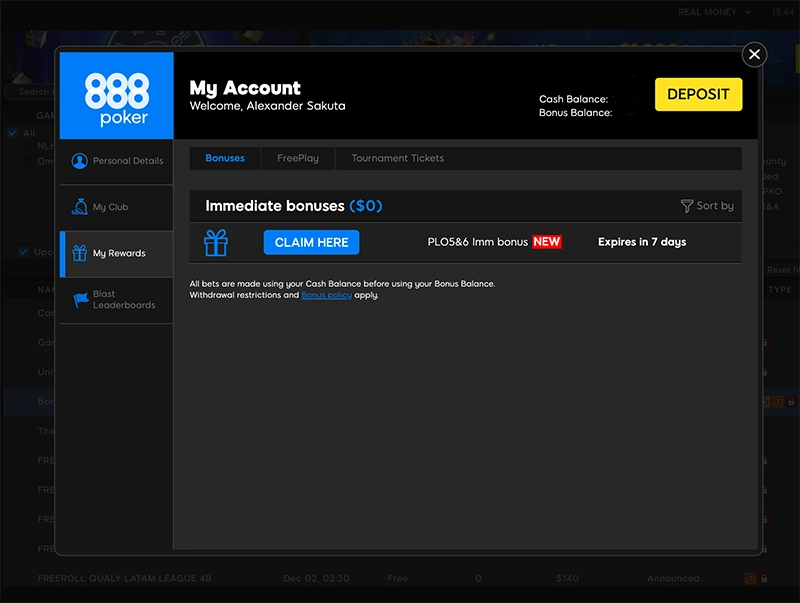Image resolution: width=800 pixels, height=603 pixels.
Task: Click the $140 prize value in the lobby
Action: 567,579
